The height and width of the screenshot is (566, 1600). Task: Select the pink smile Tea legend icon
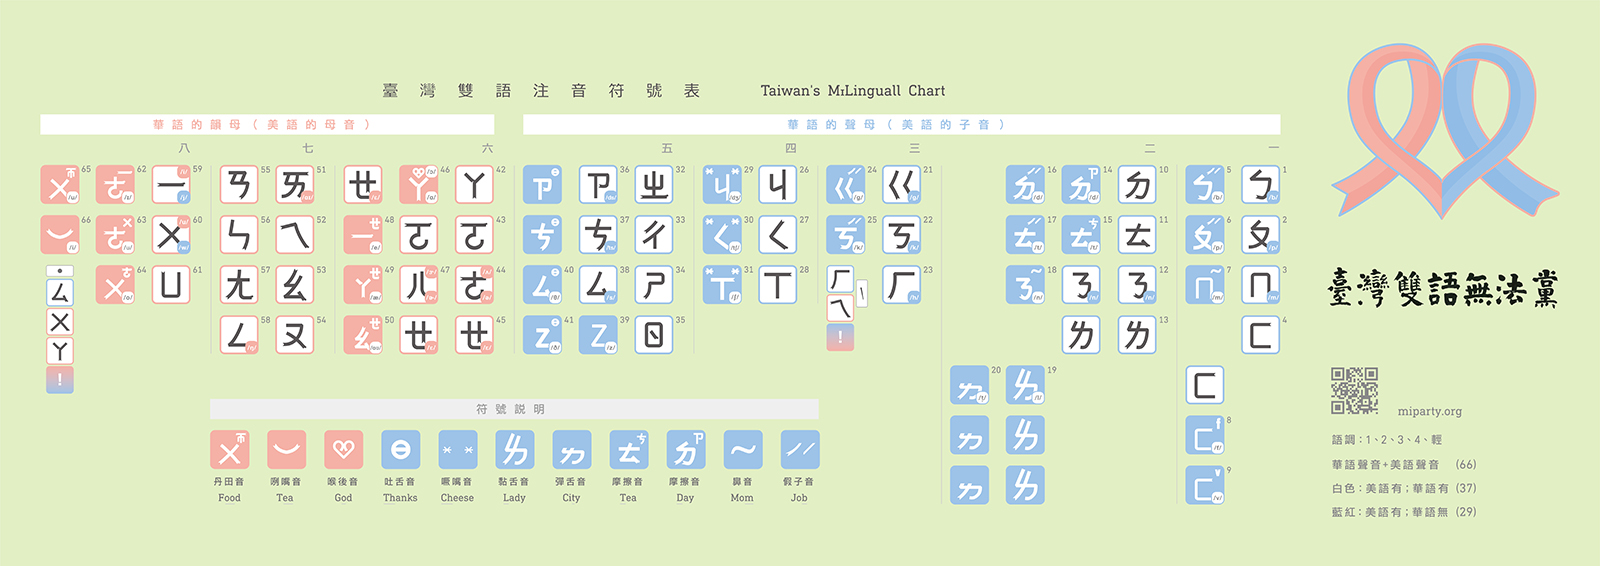286,450
